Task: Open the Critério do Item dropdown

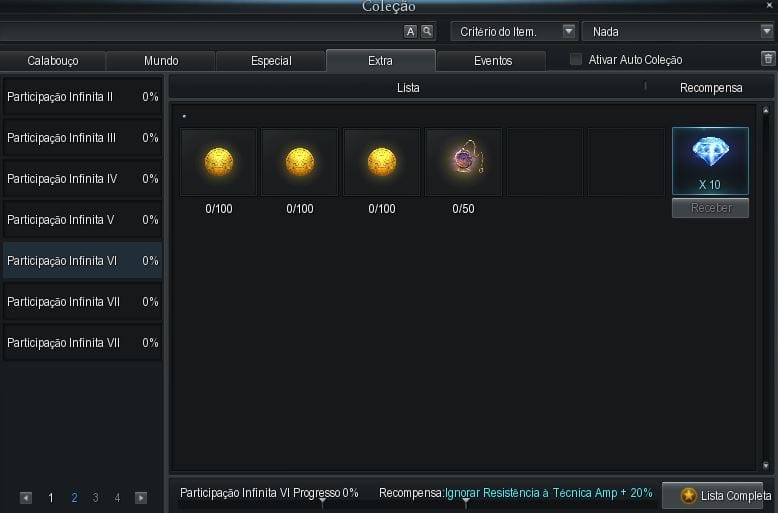Action: [x=514, y=32]
